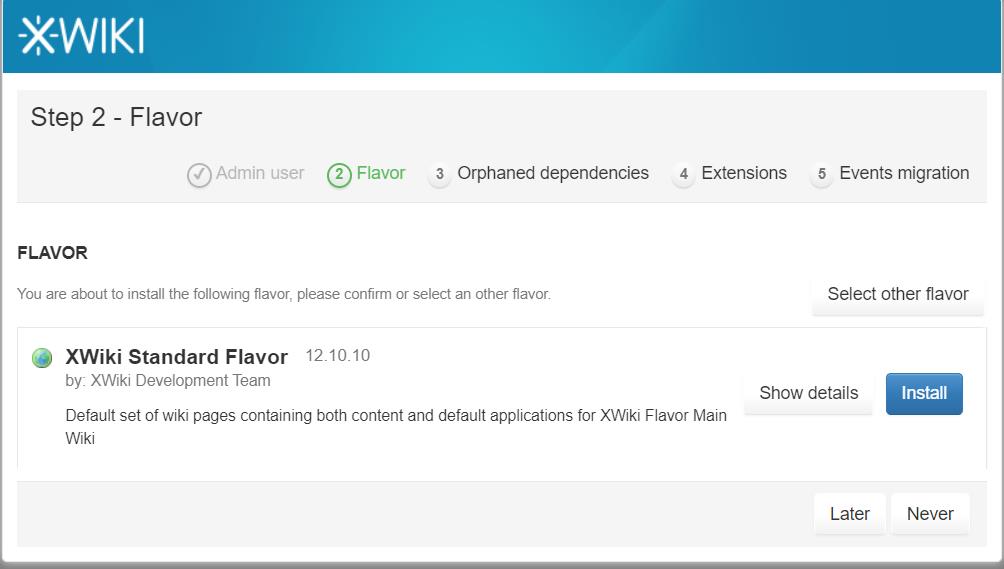Screen dimensions: 1004x569
Task: Choose Later to postpone installation
Action: tap(850, 514)
